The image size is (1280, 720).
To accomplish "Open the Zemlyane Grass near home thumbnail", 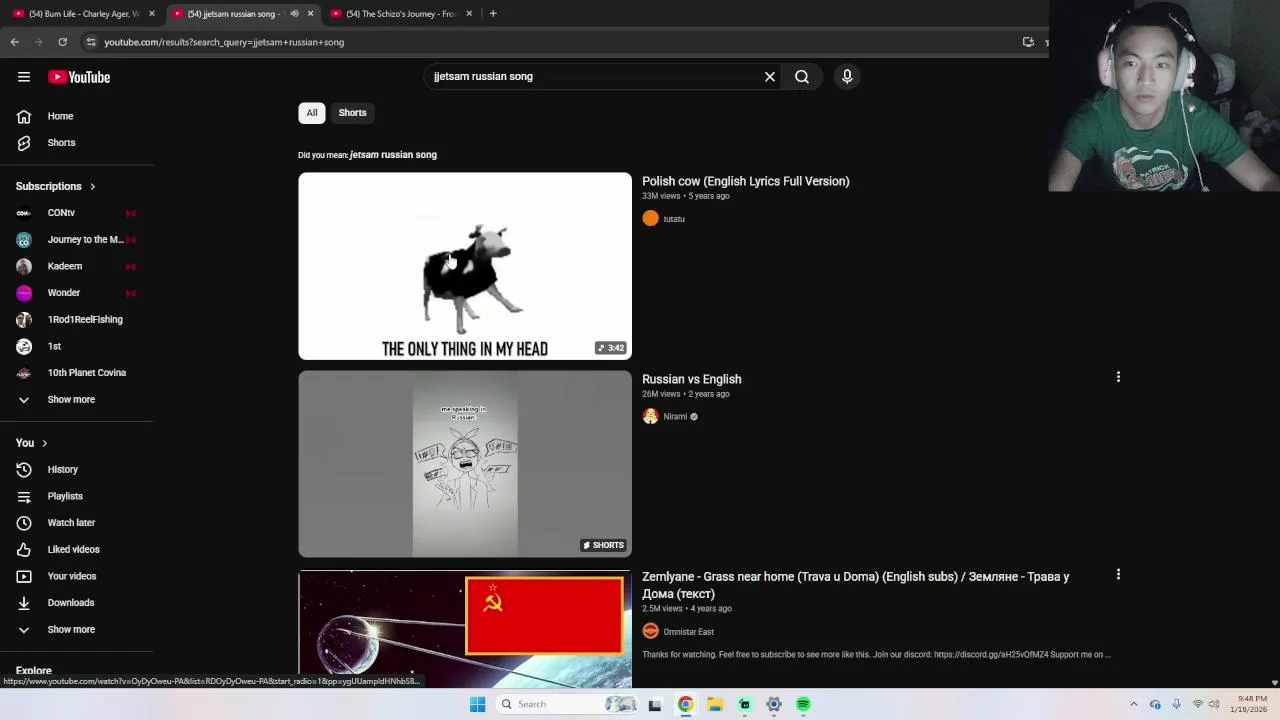I will coord(465,629).
